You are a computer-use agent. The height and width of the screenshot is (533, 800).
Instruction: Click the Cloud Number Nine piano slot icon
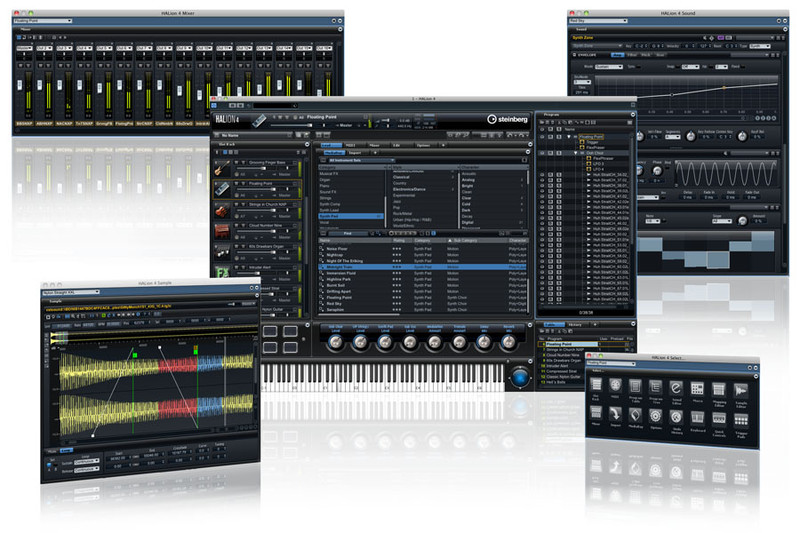pyautogui.click(x=223, y=231)
